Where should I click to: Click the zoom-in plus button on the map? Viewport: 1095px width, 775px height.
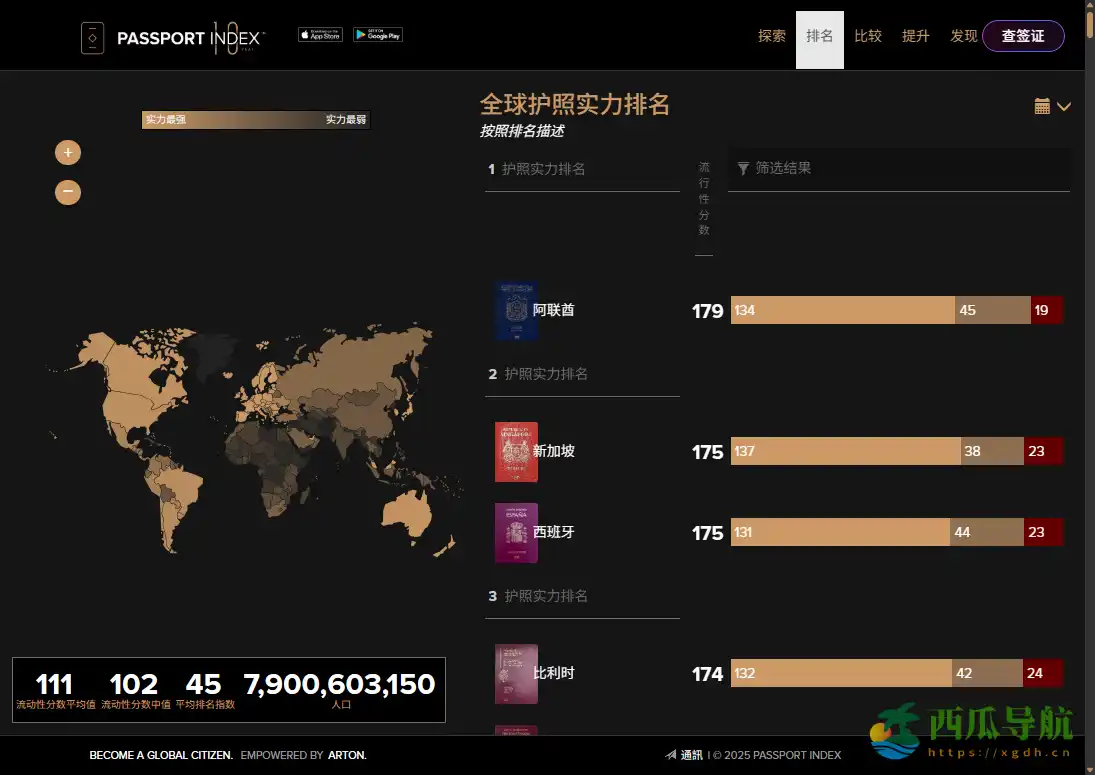tap(67, 152)
